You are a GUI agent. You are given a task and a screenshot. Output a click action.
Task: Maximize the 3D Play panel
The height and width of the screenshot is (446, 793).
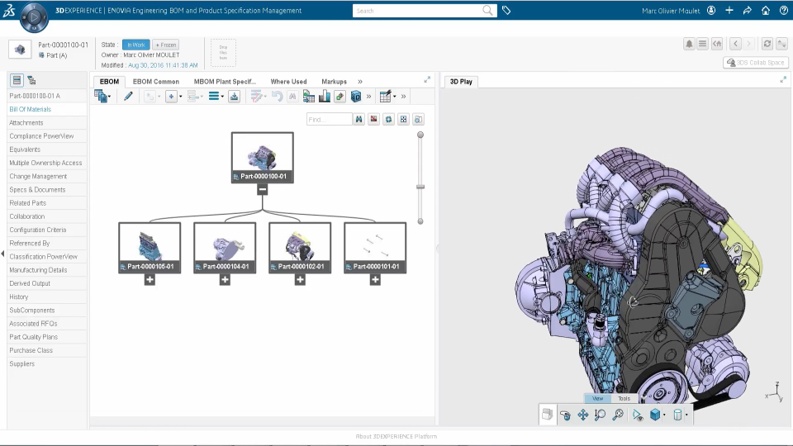point(783,80)
